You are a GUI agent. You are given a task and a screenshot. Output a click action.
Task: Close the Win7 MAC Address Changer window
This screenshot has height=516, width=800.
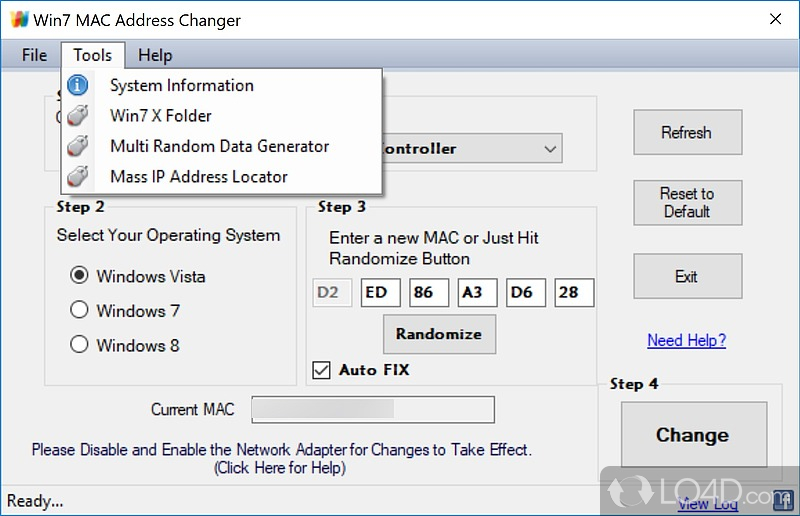(776, 19)
